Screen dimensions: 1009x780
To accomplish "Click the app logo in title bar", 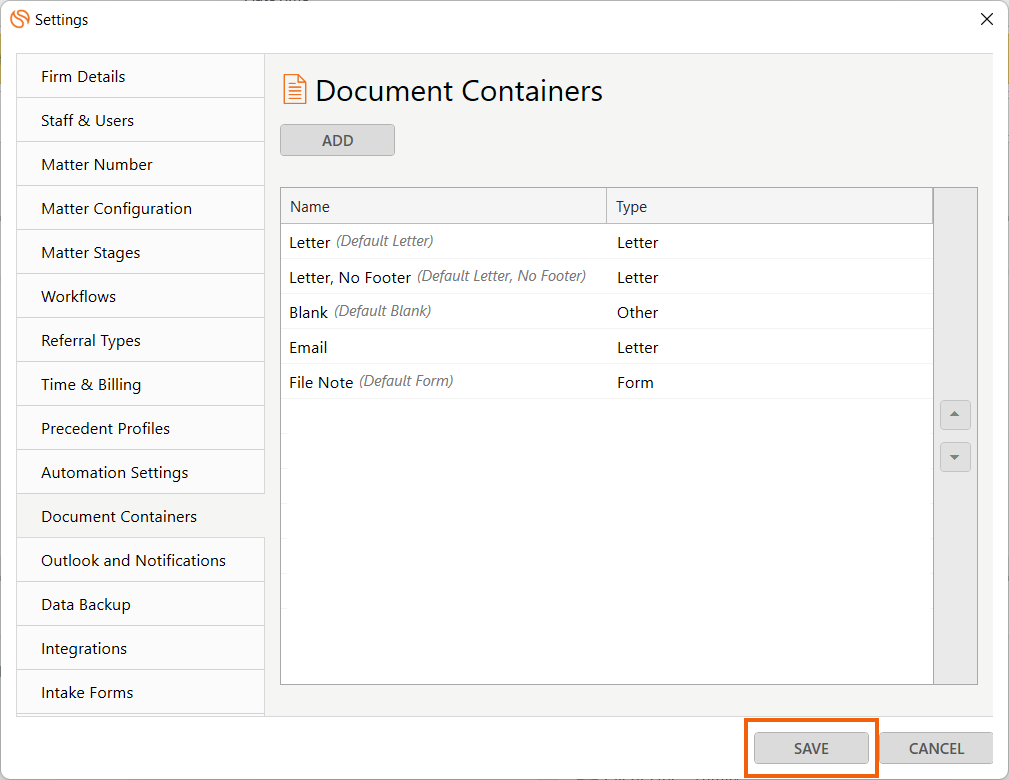I will pos(19,19).
